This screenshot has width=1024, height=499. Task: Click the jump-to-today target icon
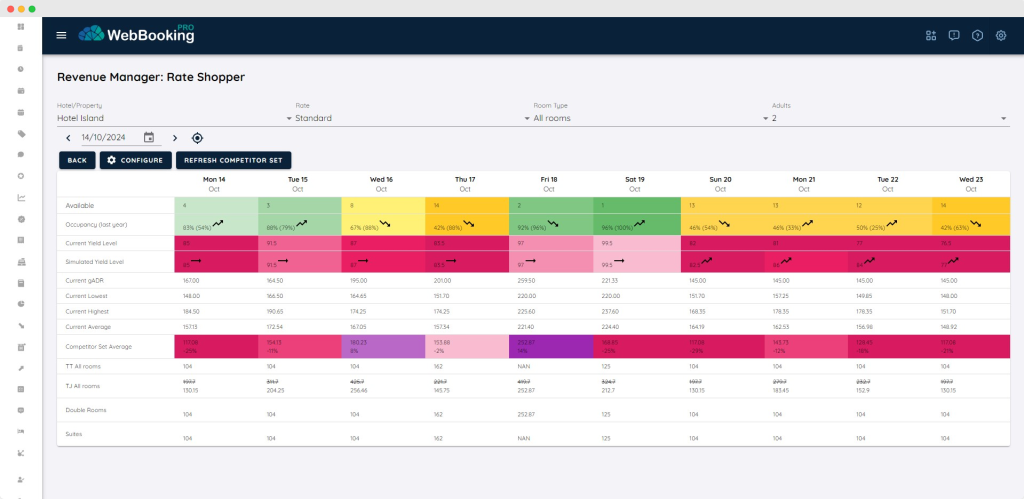197,138
